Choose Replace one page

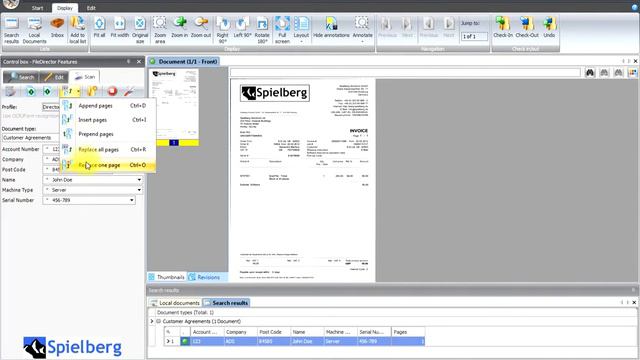tap(108, 165)
